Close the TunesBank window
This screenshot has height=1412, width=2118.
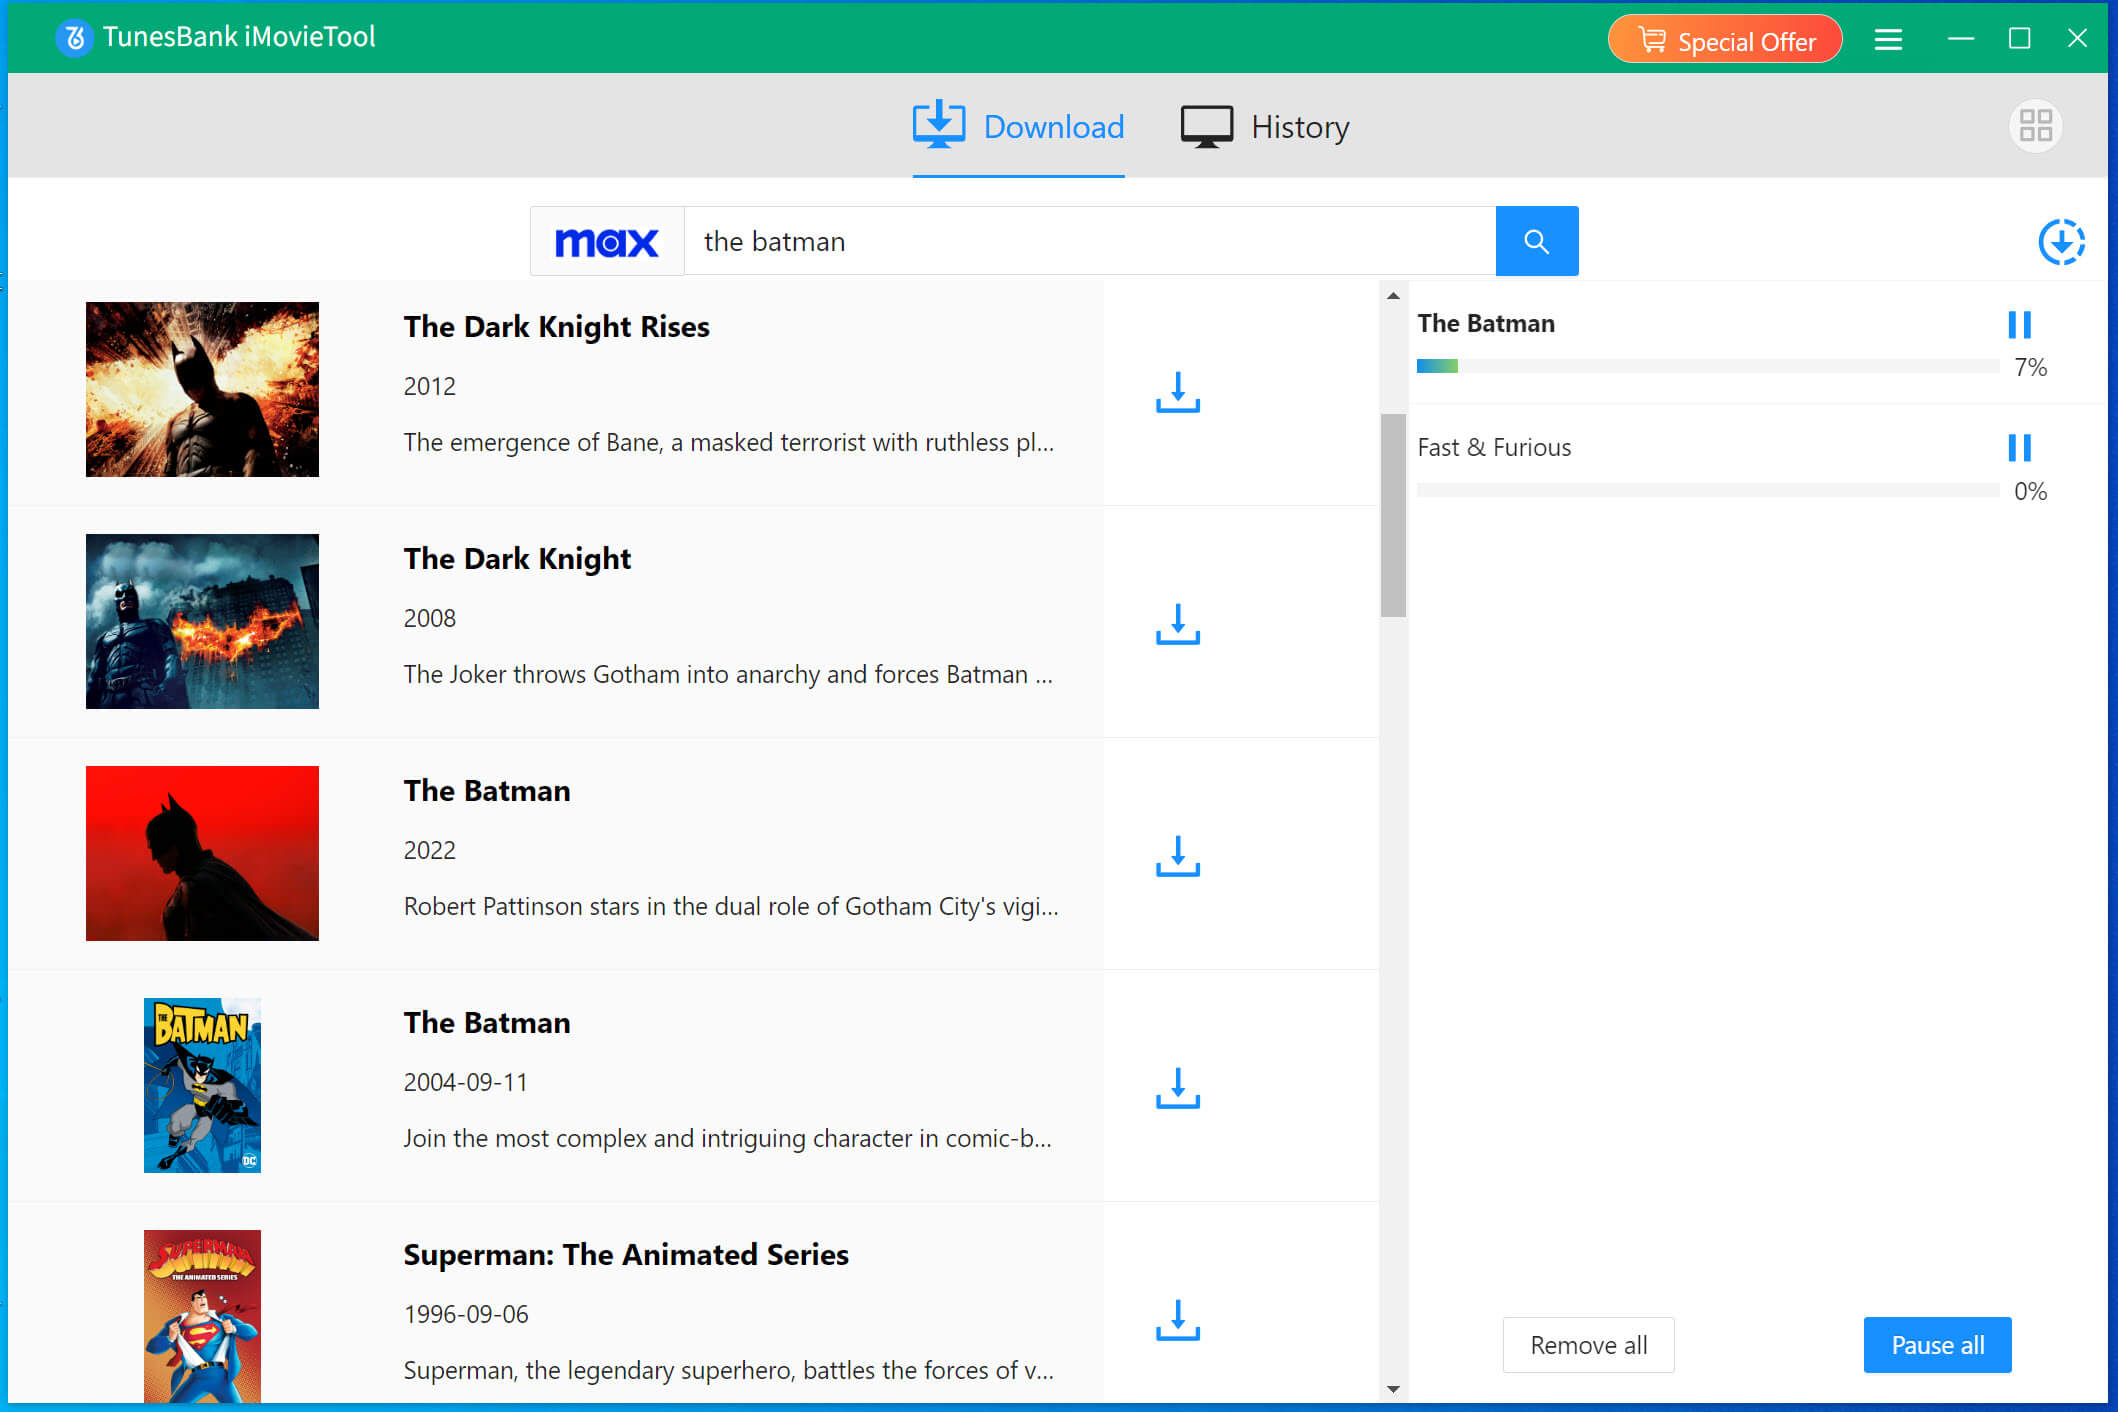[x=2077, y=38]
